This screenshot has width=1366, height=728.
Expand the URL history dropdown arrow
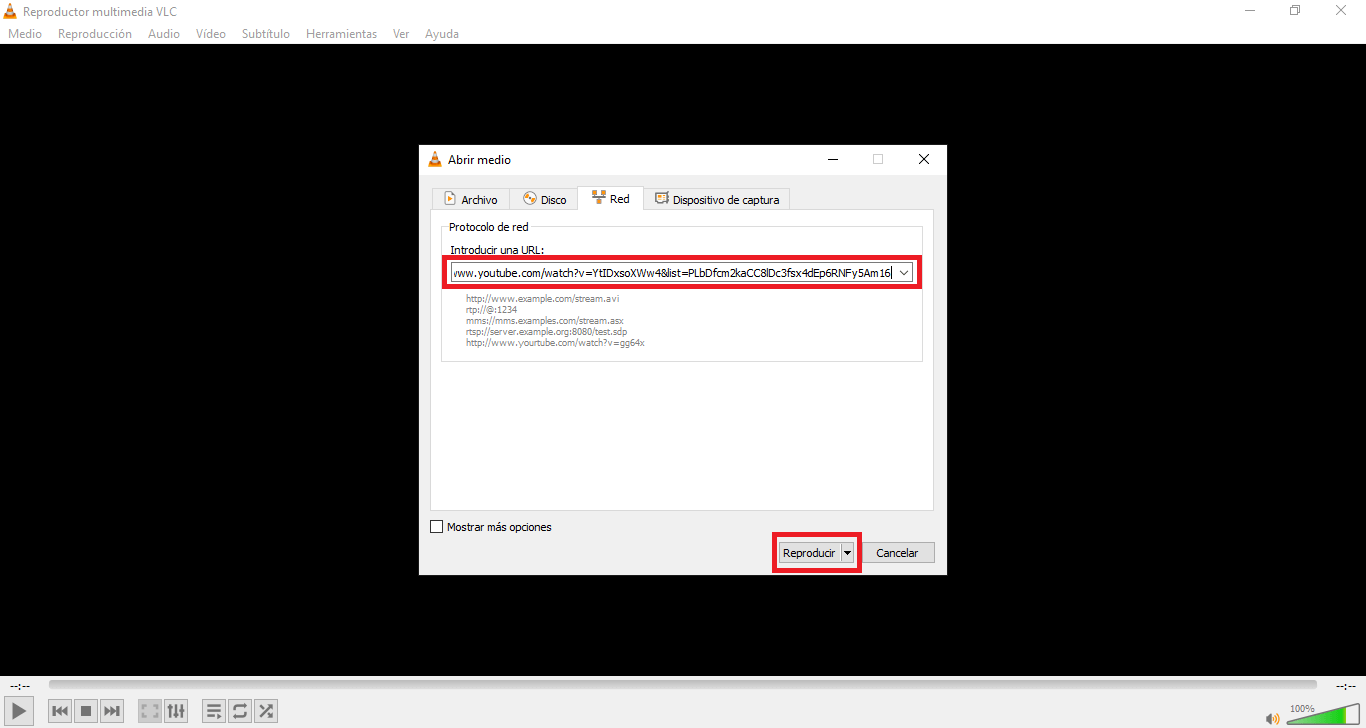[904, 273]
